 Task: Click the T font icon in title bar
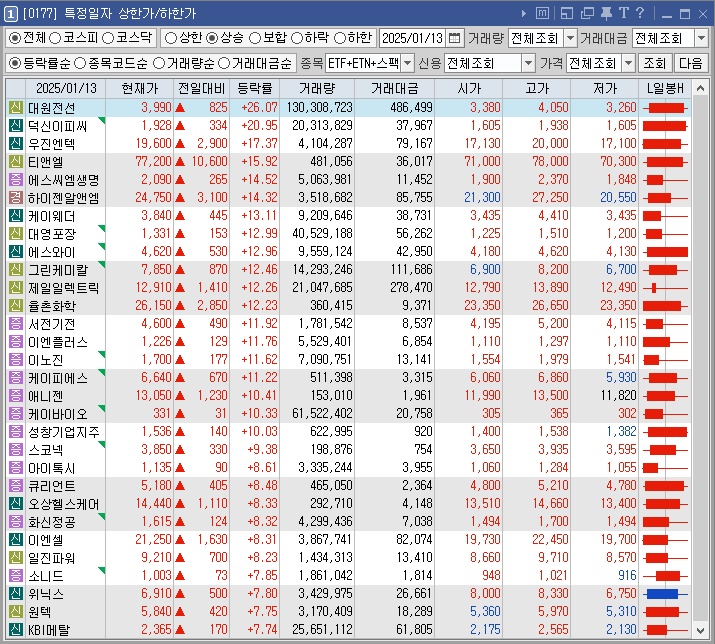623,13
